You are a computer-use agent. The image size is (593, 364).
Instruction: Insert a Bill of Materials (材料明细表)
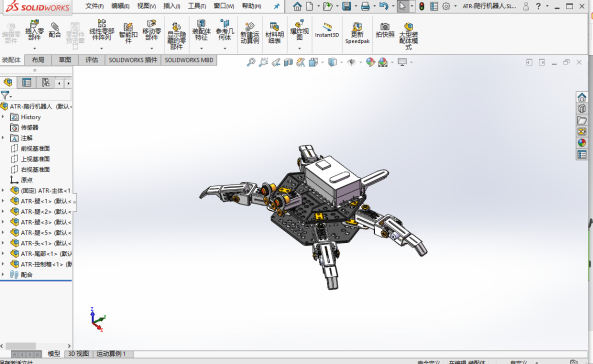275,33
